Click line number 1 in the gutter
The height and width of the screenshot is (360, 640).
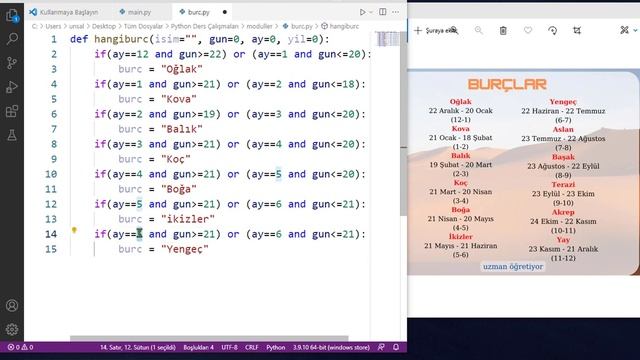[53, 39]
